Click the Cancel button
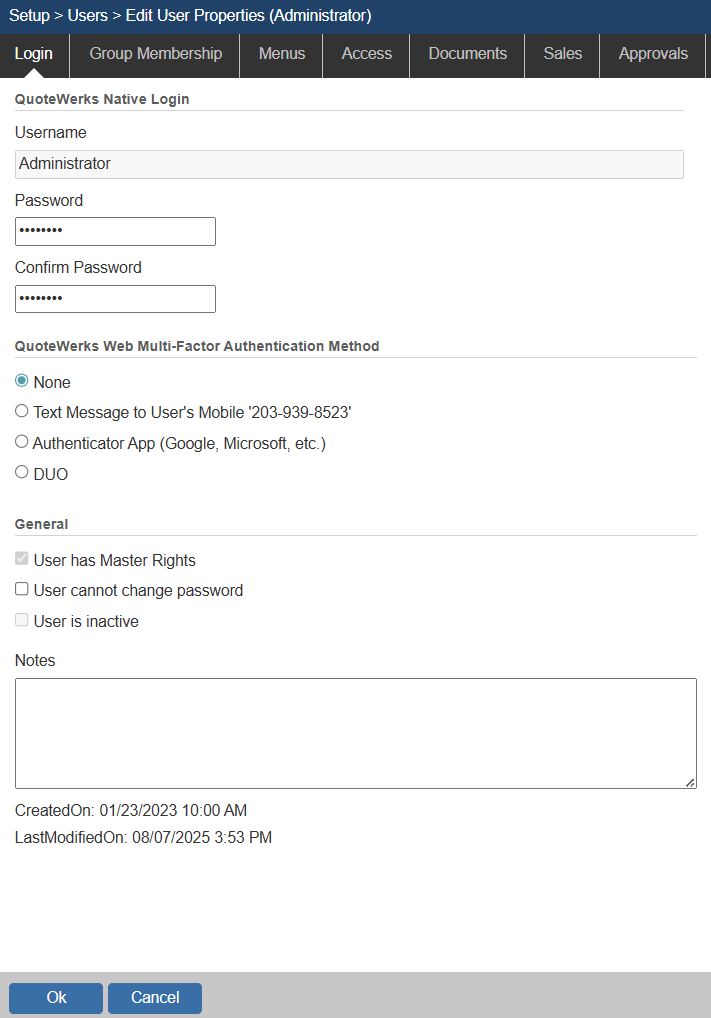The image size is (711, 1018). [x=155, y=998]
